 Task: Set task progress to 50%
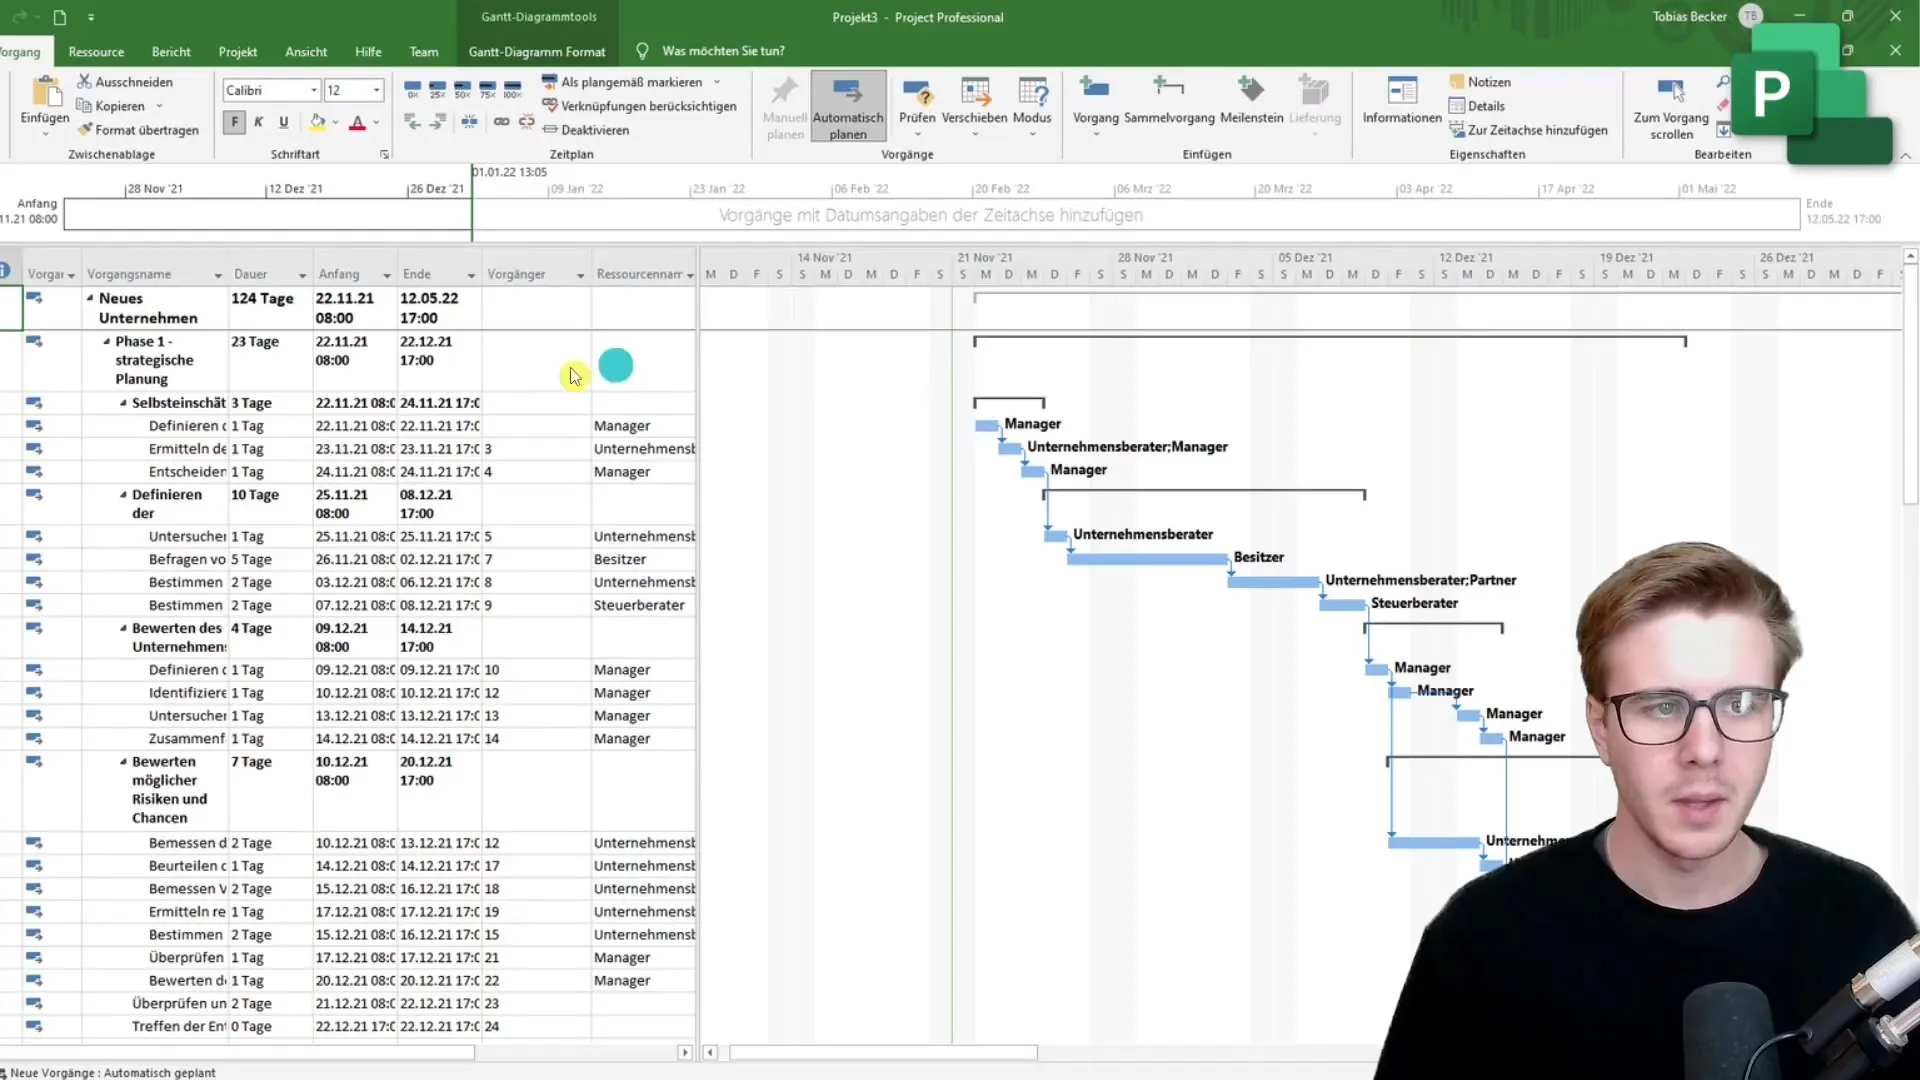tap(463, 90)
